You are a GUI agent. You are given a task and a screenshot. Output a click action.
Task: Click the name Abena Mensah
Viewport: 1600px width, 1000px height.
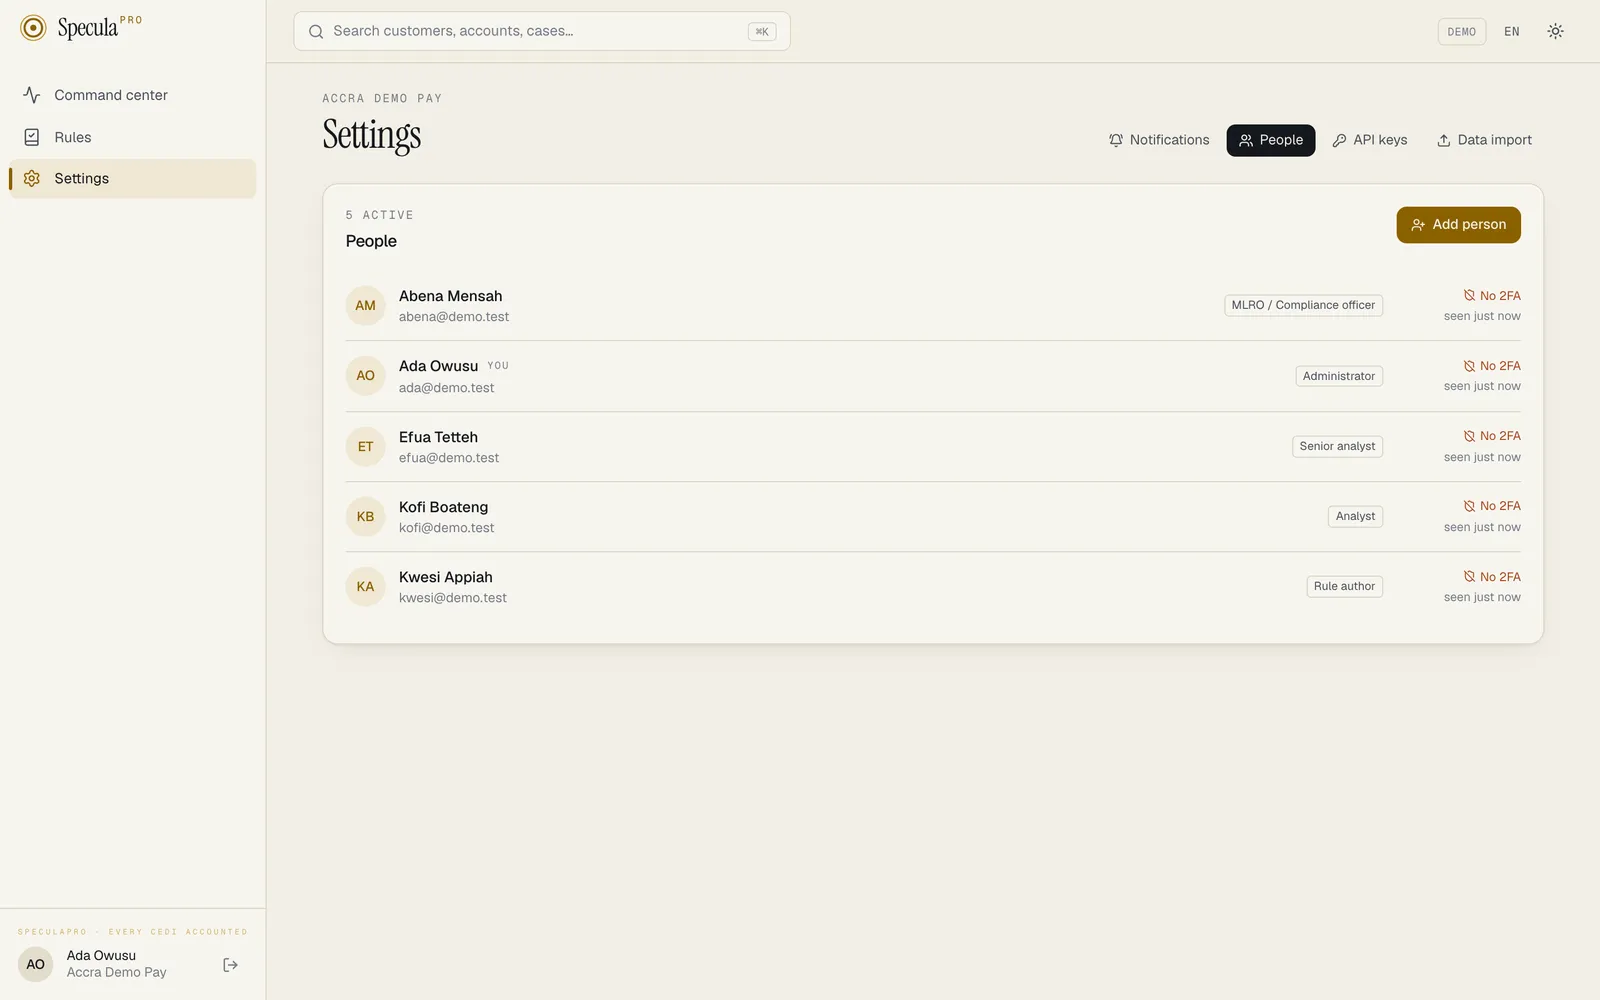click(450, 296)
